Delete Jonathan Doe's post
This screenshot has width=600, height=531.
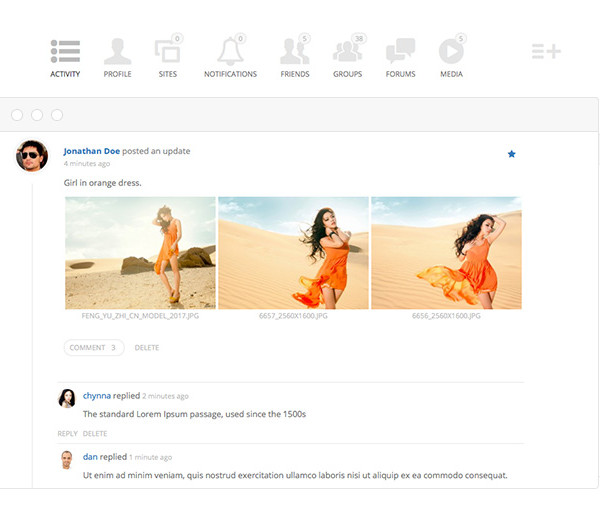(147, 348)
